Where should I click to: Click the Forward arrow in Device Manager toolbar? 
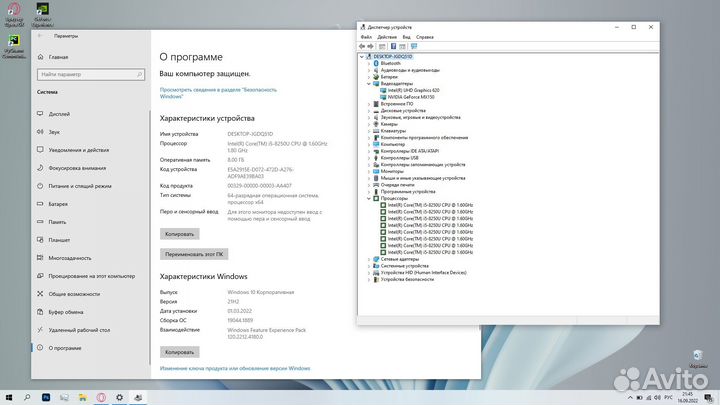point(371,46)
